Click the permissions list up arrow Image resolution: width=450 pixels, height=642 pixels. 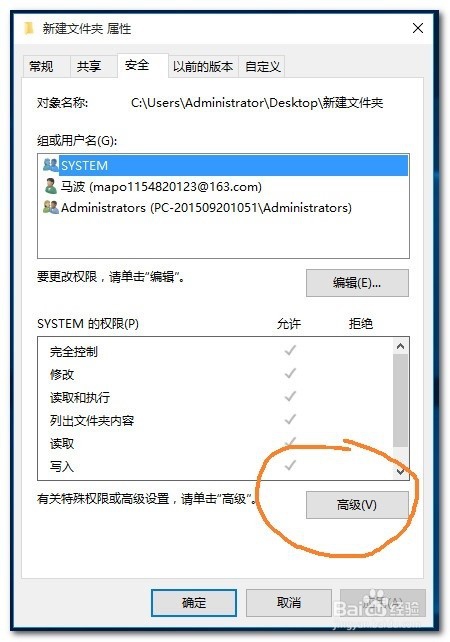(400, 346)
